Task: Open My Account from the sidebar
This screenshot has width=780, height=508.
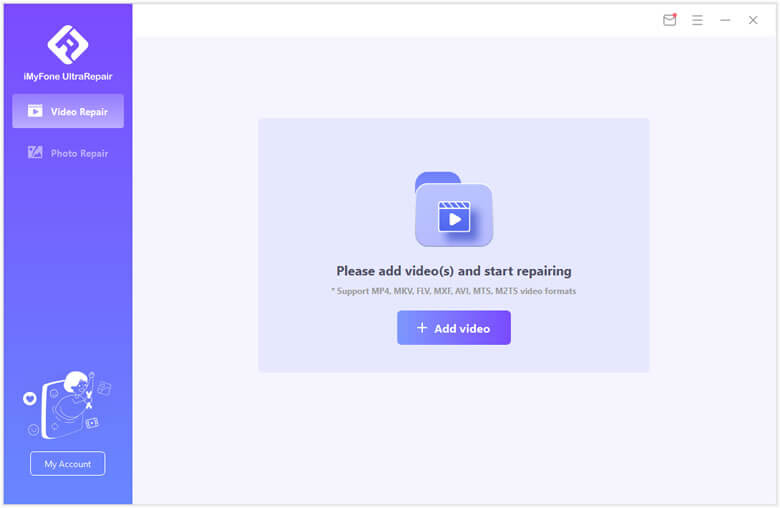Action: pyautogui.click(x=68, y=464)
